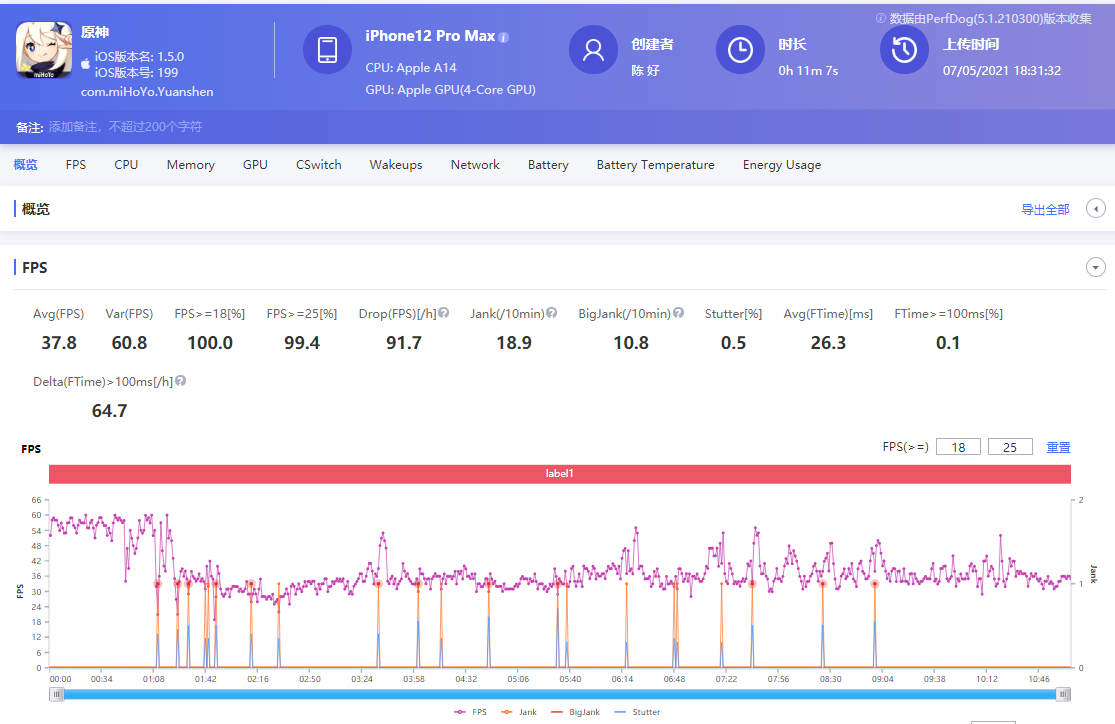The height and width of the screenshot is (724, 1115).
Task: Collapse the FPS section with down arrow
Action: (1096, 267)
